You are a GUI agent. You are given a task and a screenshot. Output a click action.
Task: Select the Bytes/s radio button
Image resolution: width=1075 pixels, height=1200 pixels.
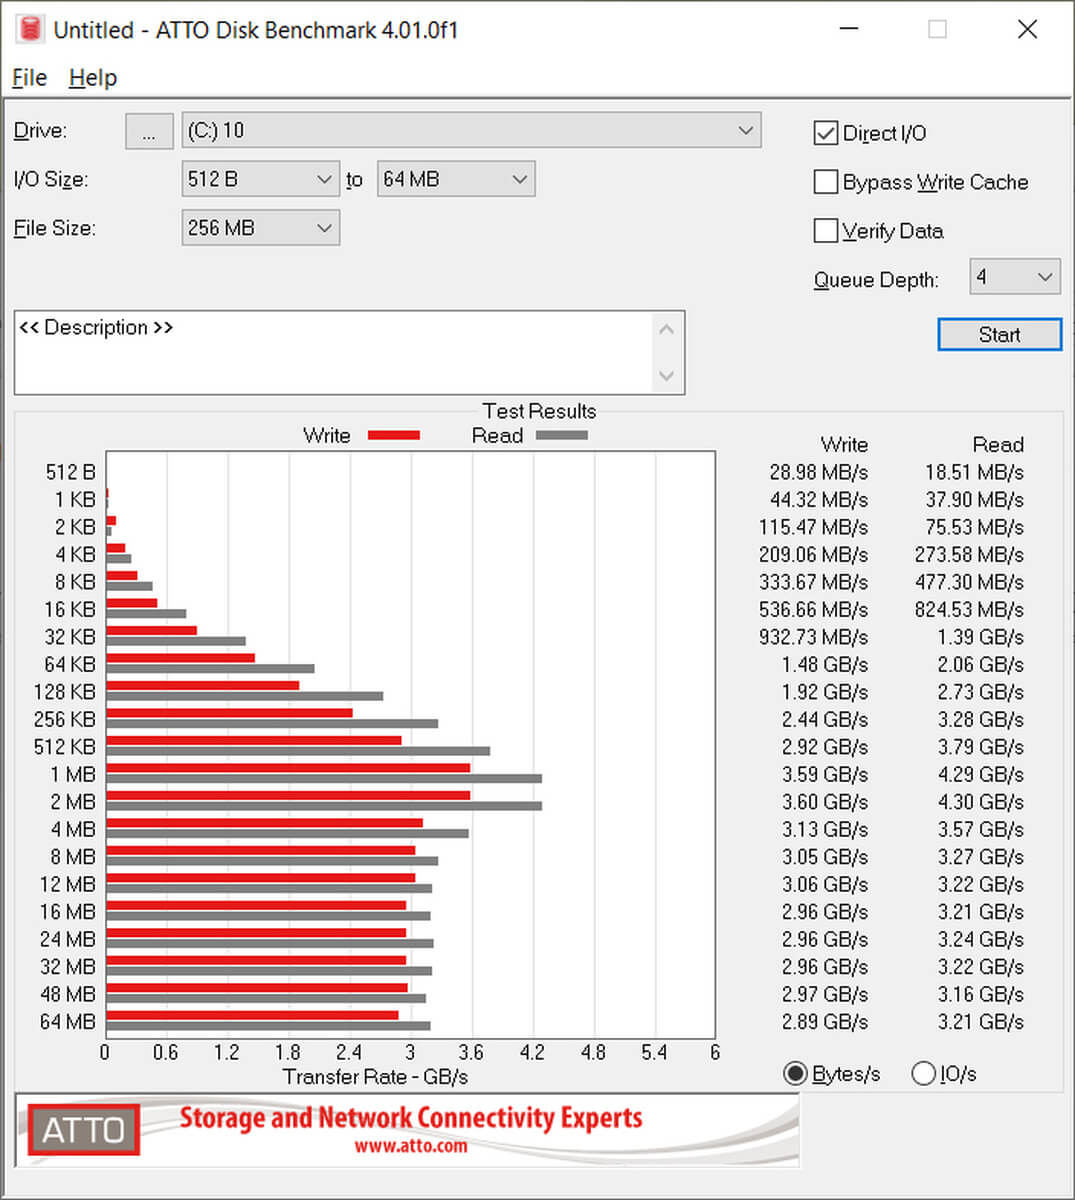pyautogui.click(x=795, y=1074)
